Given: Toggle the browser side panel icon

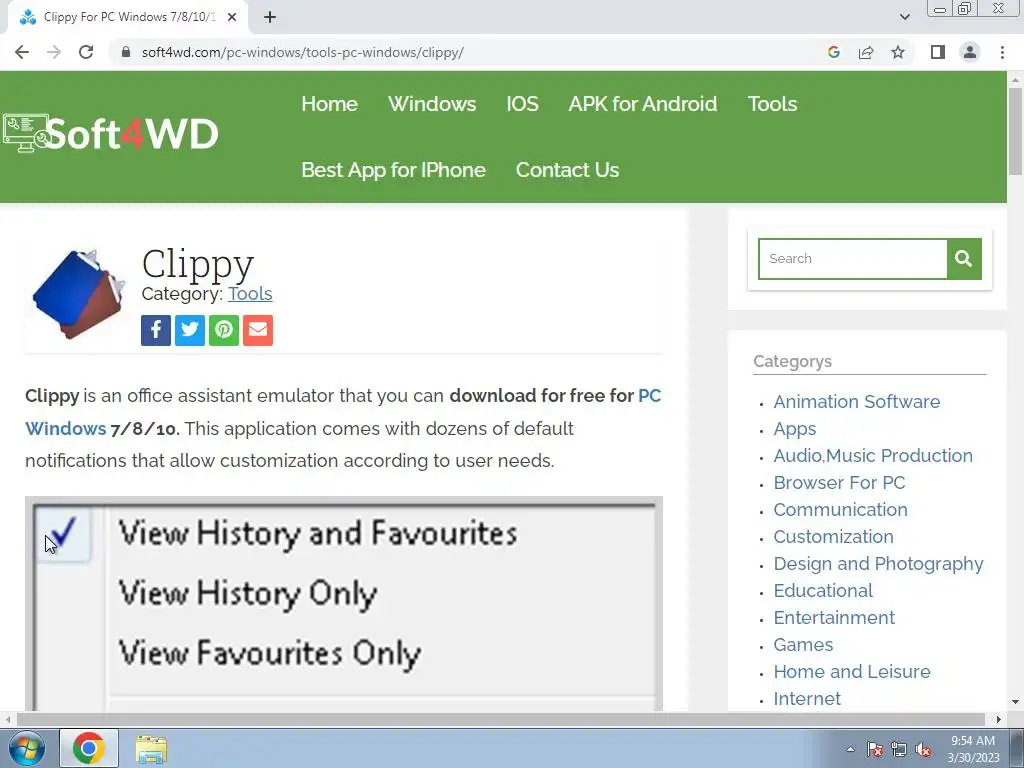Looking at the screenshot, I should coord(938,52).
